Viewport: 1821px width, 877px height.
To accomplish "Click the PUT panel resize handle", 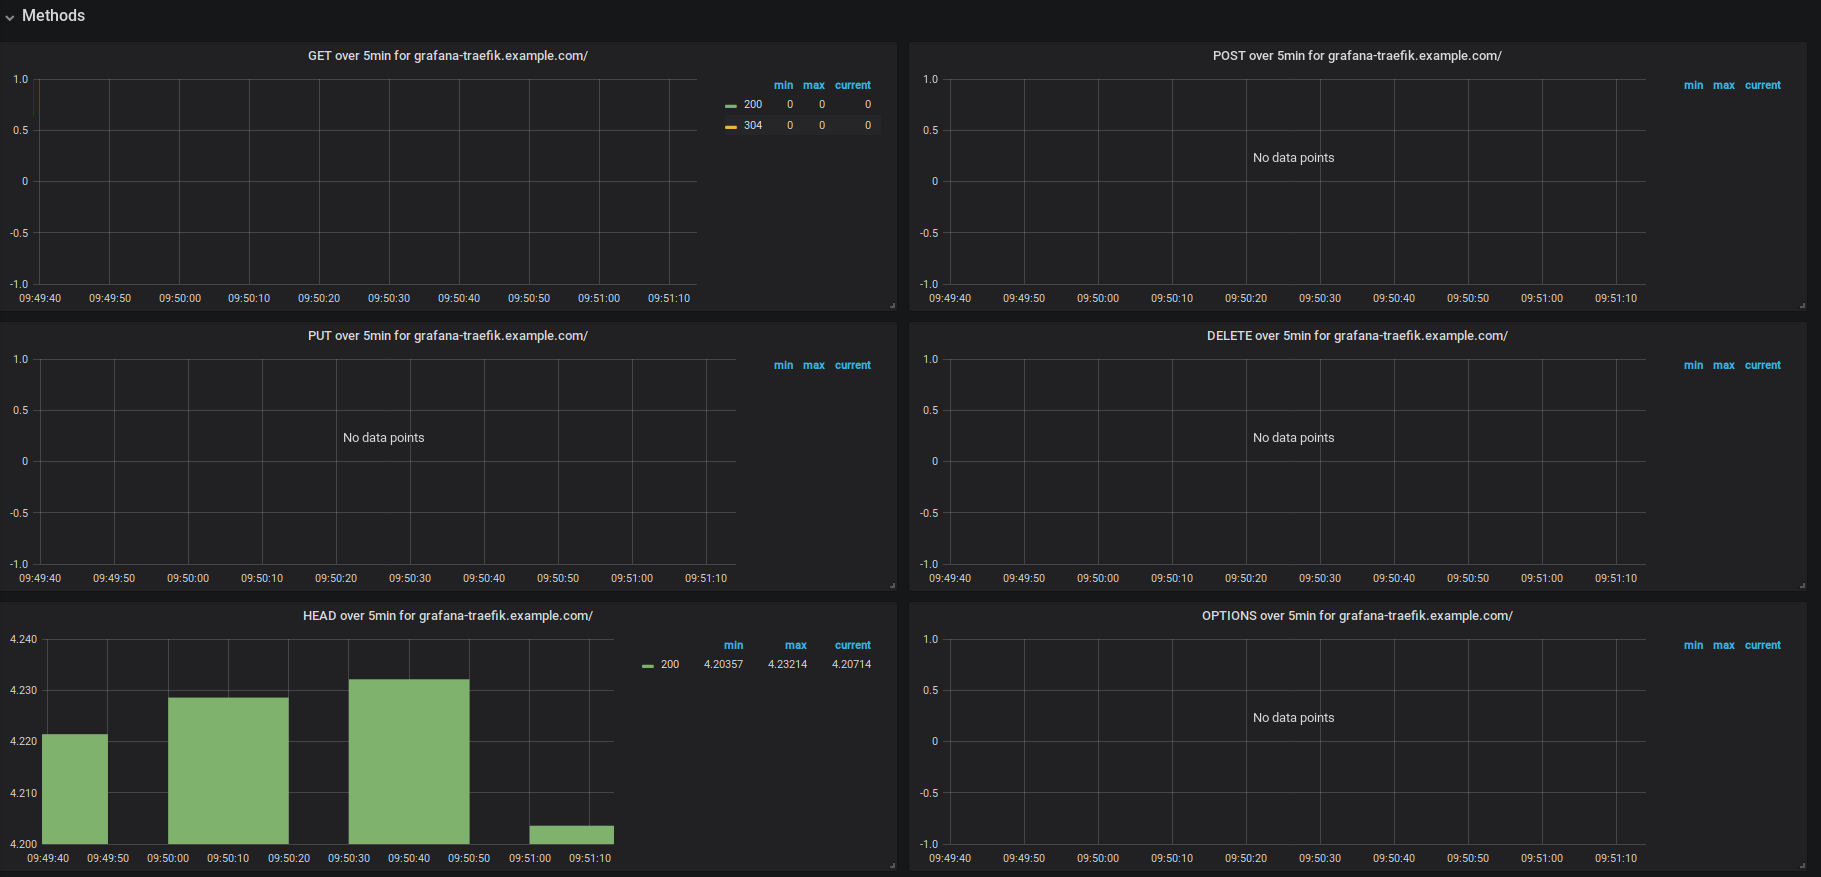I will tap(892, 585).
